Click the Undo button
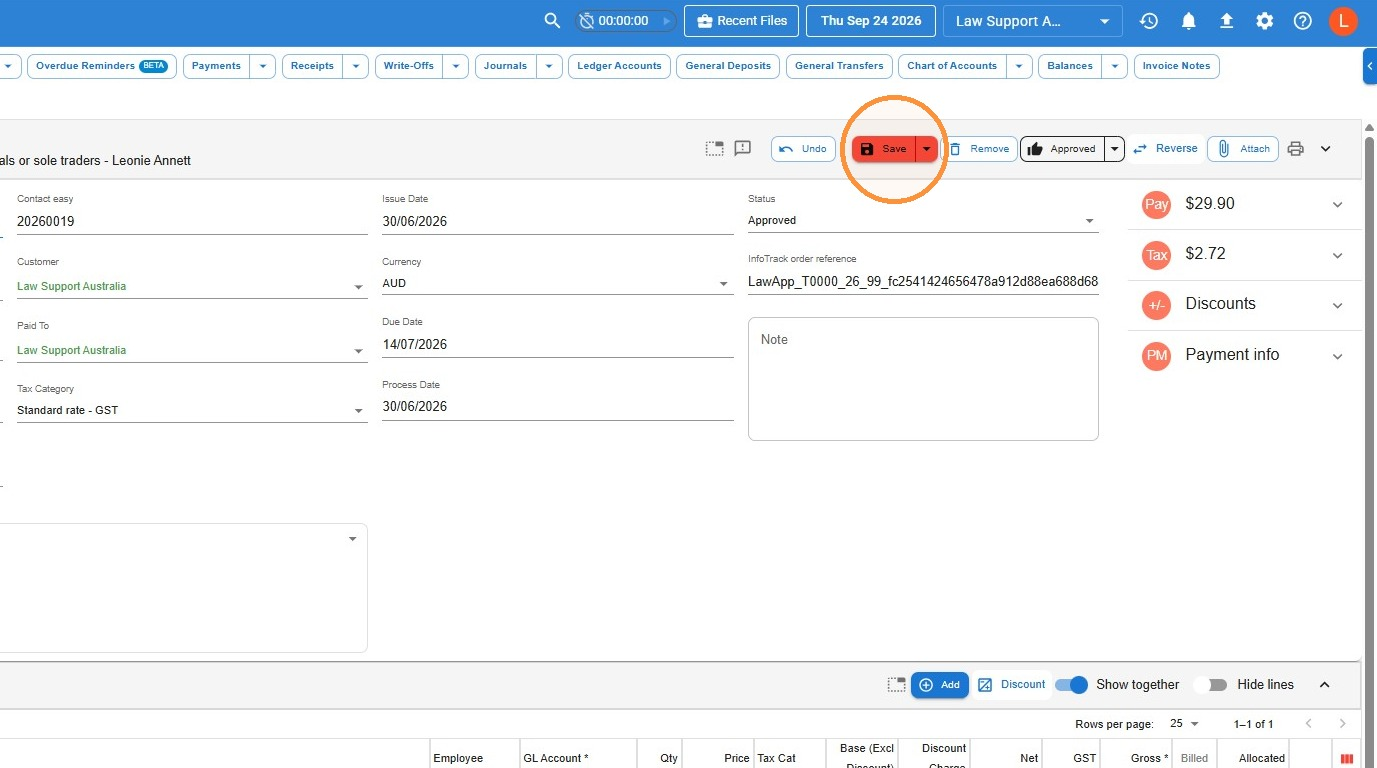 coord(803,149)
